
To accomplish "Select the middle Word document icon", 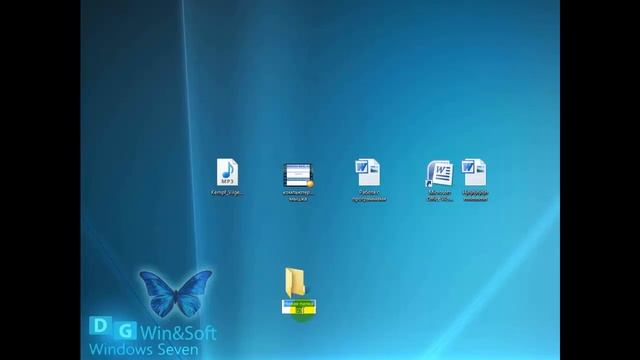I will coord(368,173).
